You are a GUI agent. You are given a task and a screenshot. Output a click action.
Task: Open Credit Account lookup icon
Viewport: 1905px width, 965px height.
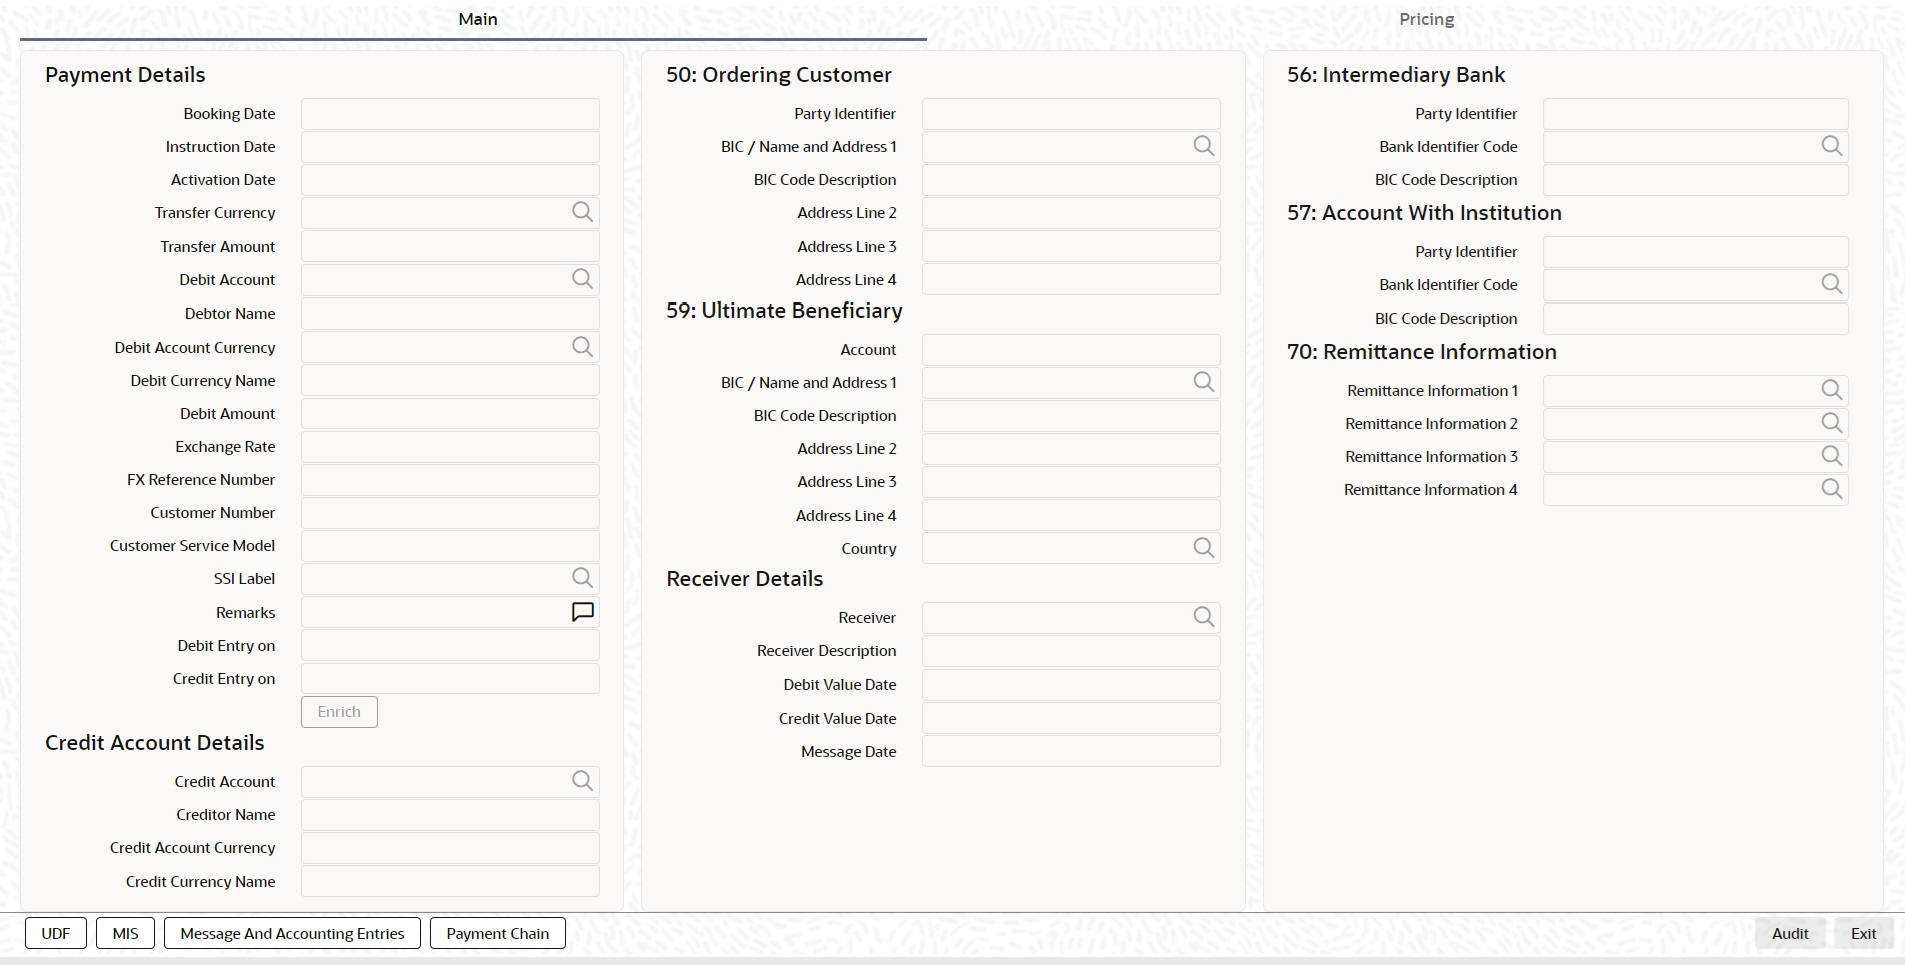582,781
